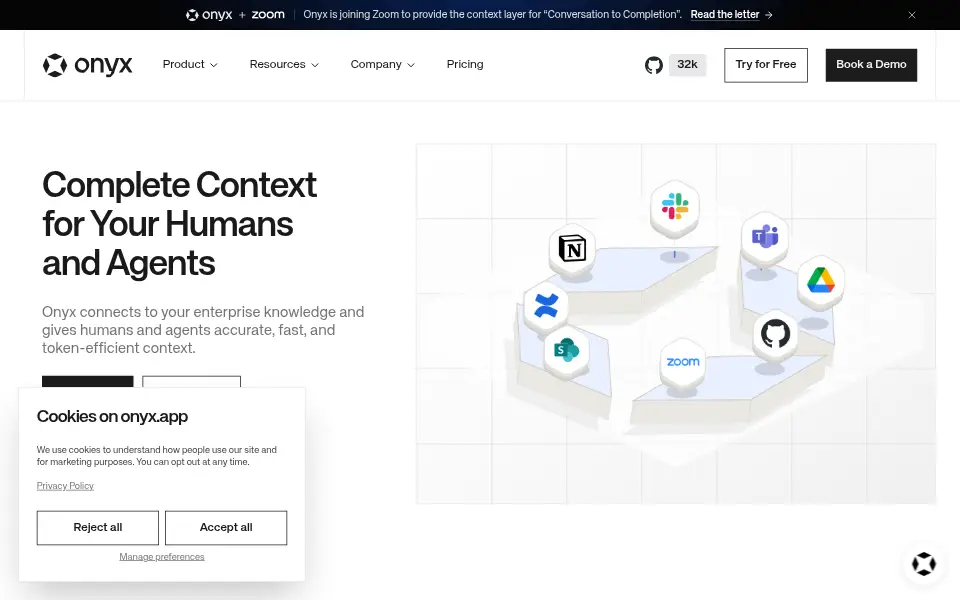This screenshot has width=960, height=600.
Task: Open Manage preferences for cookies
Action: (162, 557)
